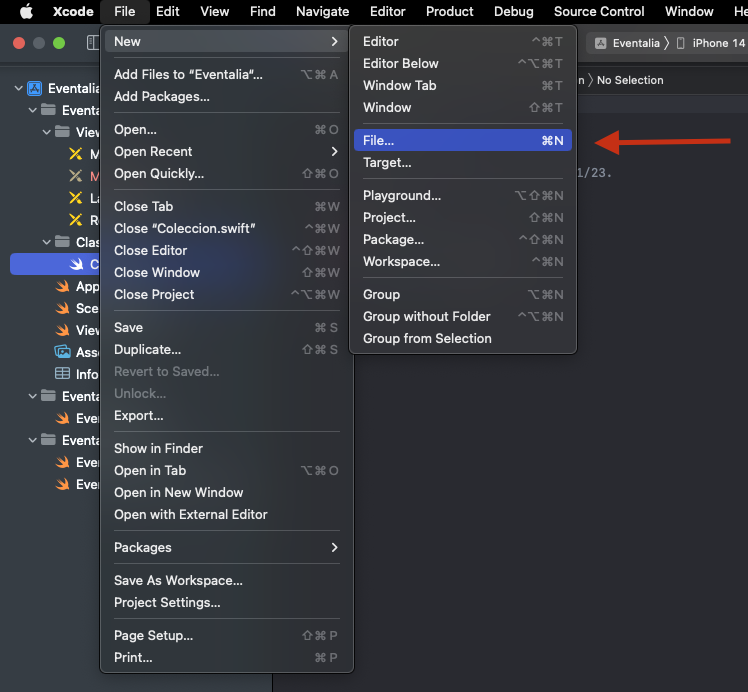Click Save As Workspace…
The image size is (748, 692).
[x=227, y=580]
